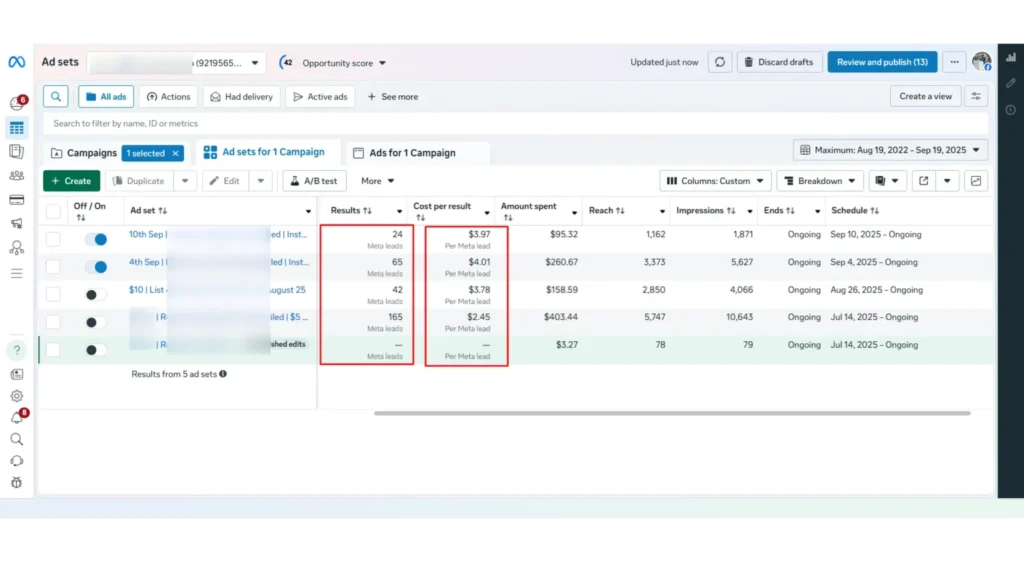1024x576 pixels.
Task: Open the All tools hamburger menu icon
Action: [17, 274]
